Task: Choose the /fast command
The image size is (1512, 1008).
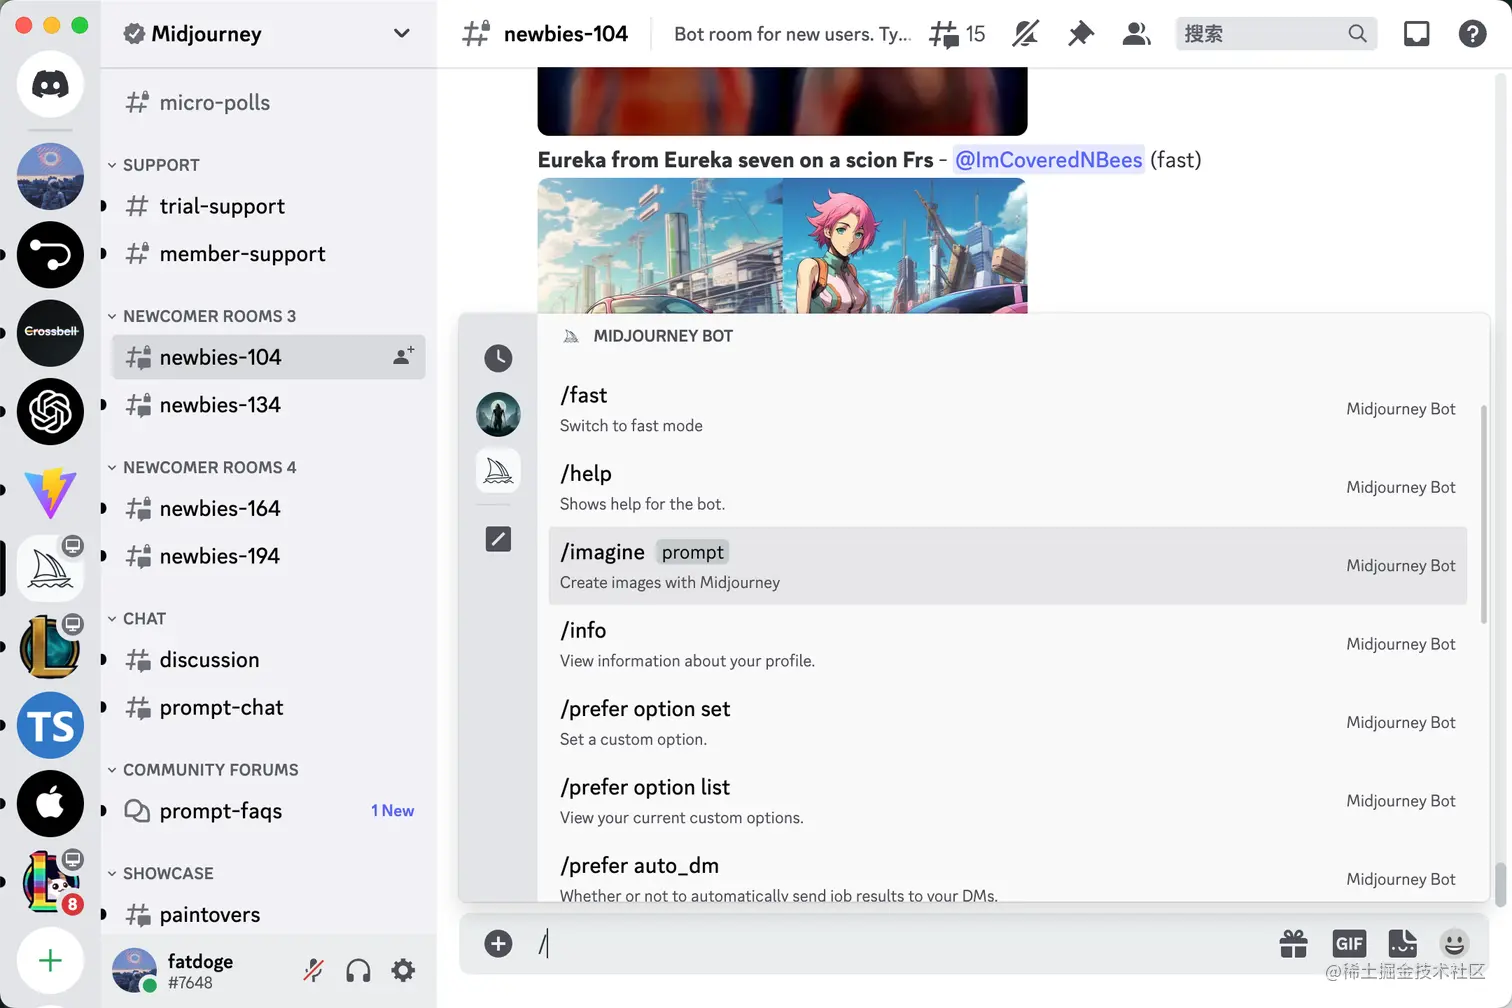Action: (x=1008, y=409)
